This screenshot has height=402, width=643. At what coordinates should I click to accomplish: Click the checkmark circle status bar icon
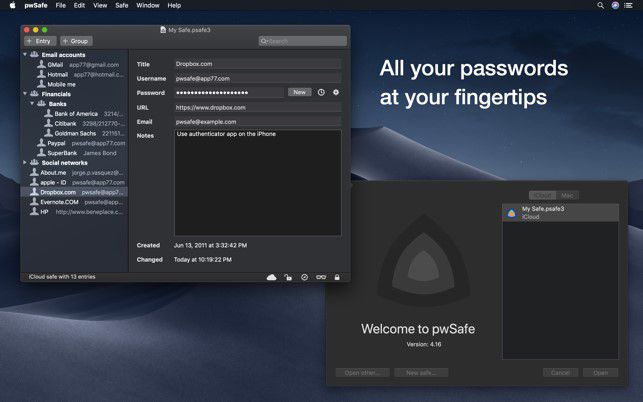(x=304, y=277)
